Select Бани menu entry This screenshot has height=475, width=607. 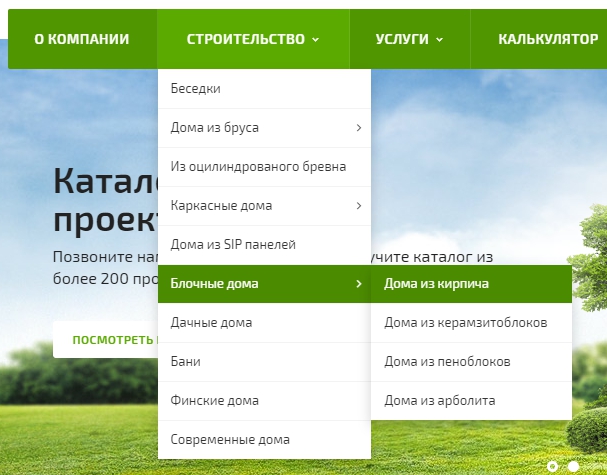(x=264, y=362)
